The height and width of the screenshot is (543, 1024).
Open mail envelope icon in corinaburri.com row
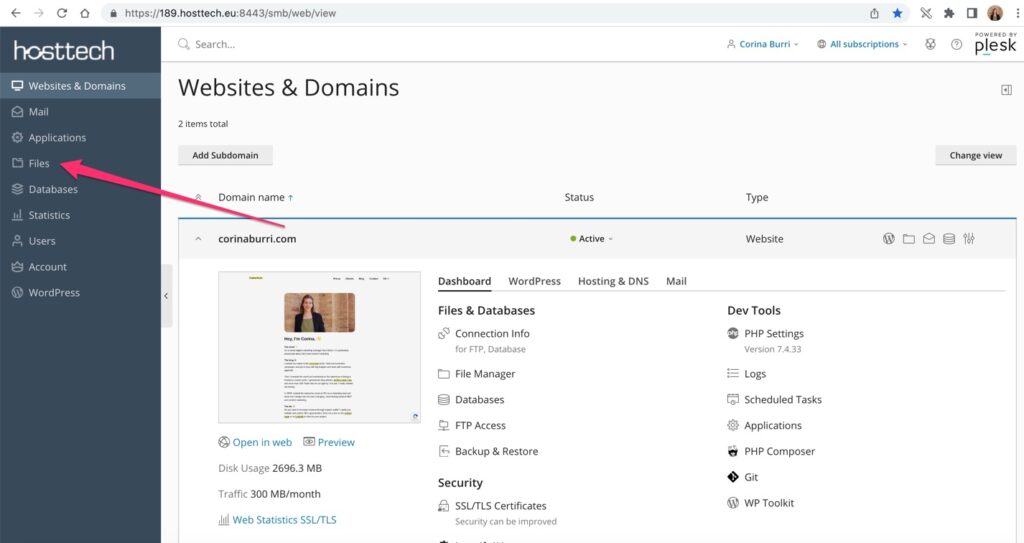pos(929,239)
